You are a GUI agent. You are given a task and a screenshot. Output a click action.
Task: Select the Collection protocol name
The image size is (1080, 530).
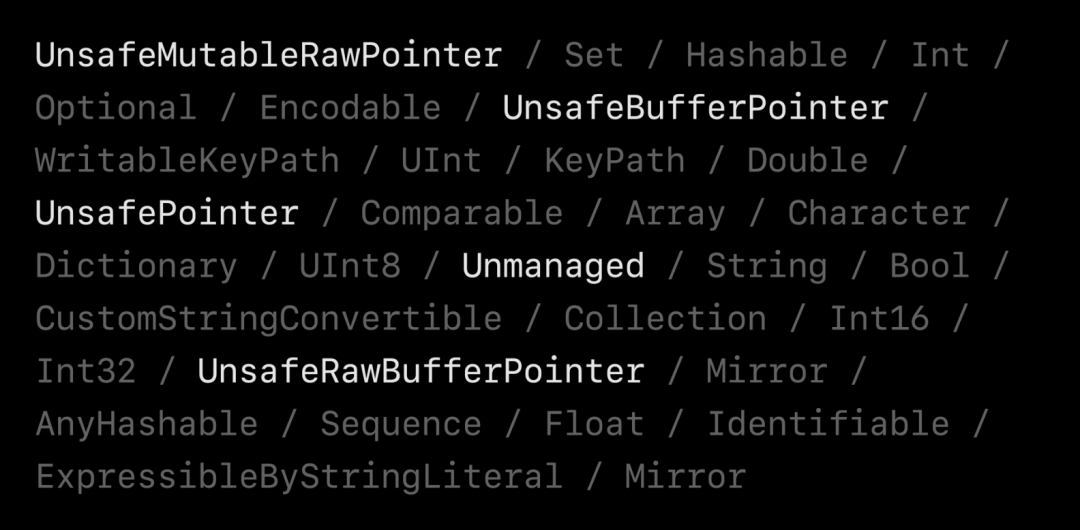coord(665,319)
